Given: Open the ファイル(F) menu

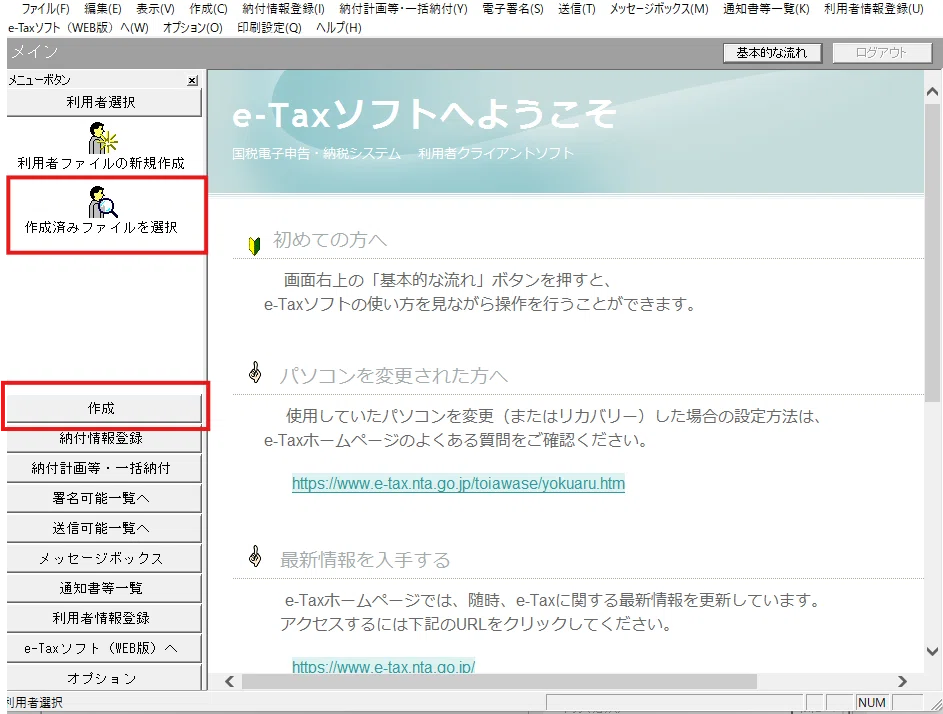Looking at the screenshot, I should point(45,9).
